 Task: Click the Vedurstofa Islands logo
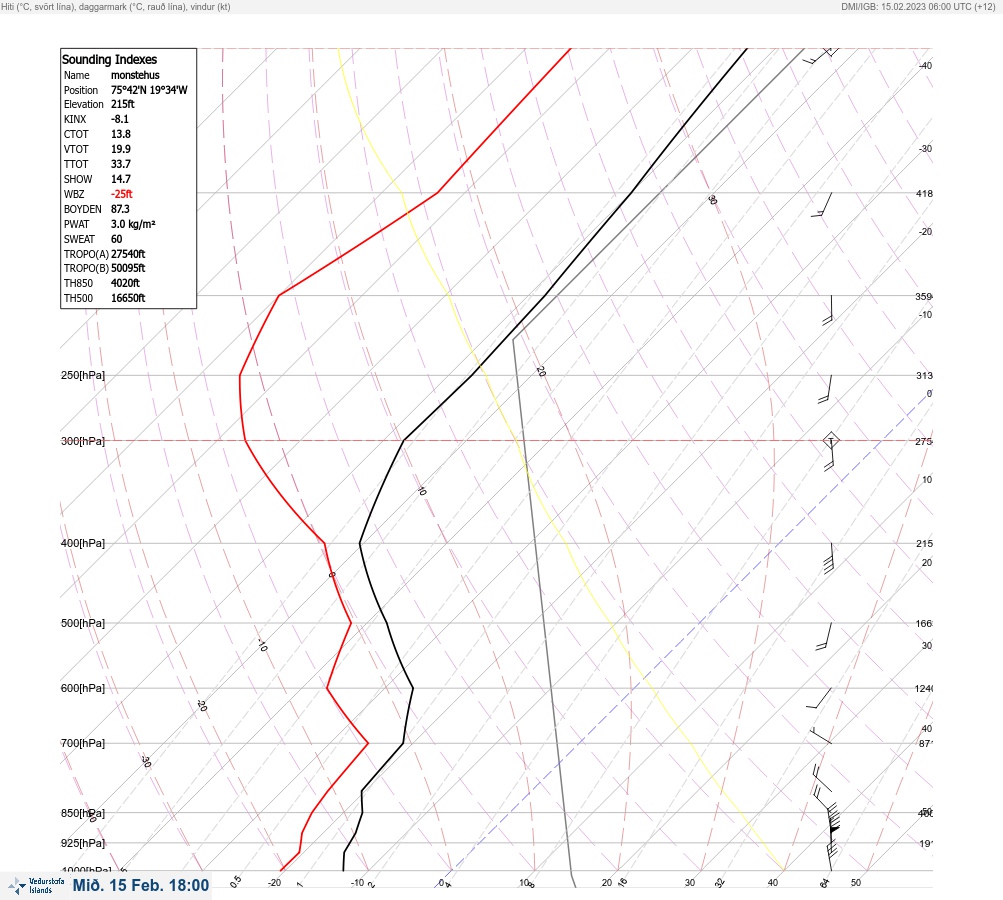click(36, 886)
